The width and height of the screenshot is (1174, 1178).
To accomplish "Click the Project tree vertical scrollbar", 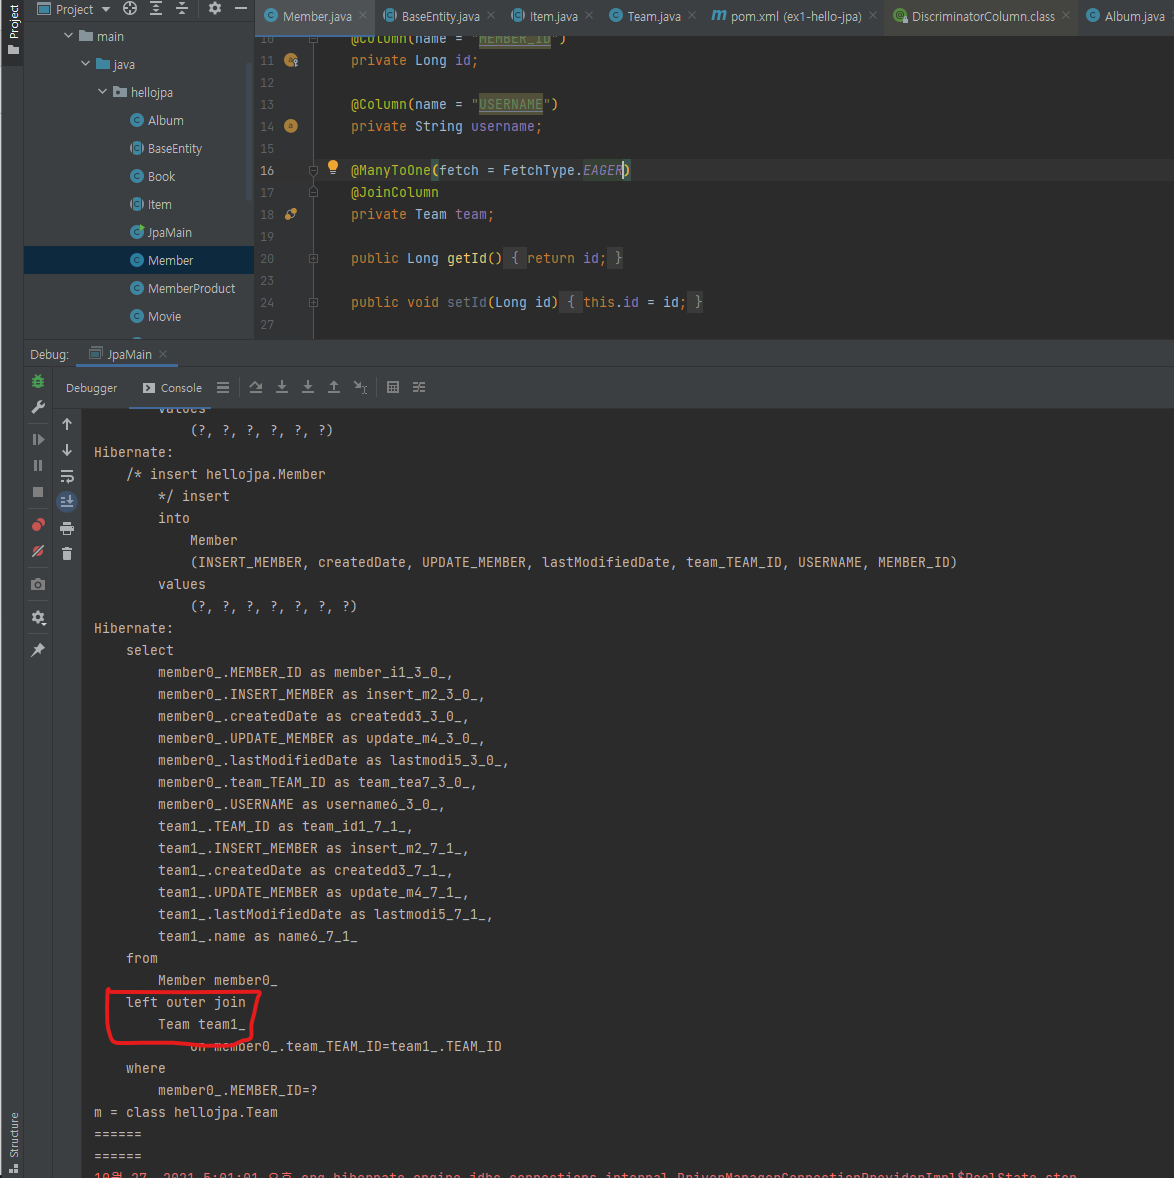I will pyautogui.click(x=249, y=131).
